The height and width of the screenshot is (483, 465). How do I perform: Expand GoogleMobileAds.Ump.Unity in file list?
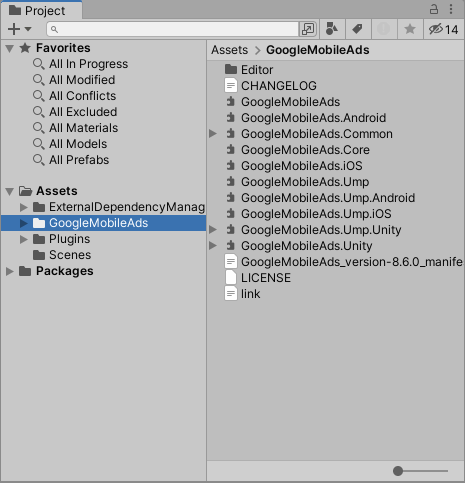click(213, 229)
